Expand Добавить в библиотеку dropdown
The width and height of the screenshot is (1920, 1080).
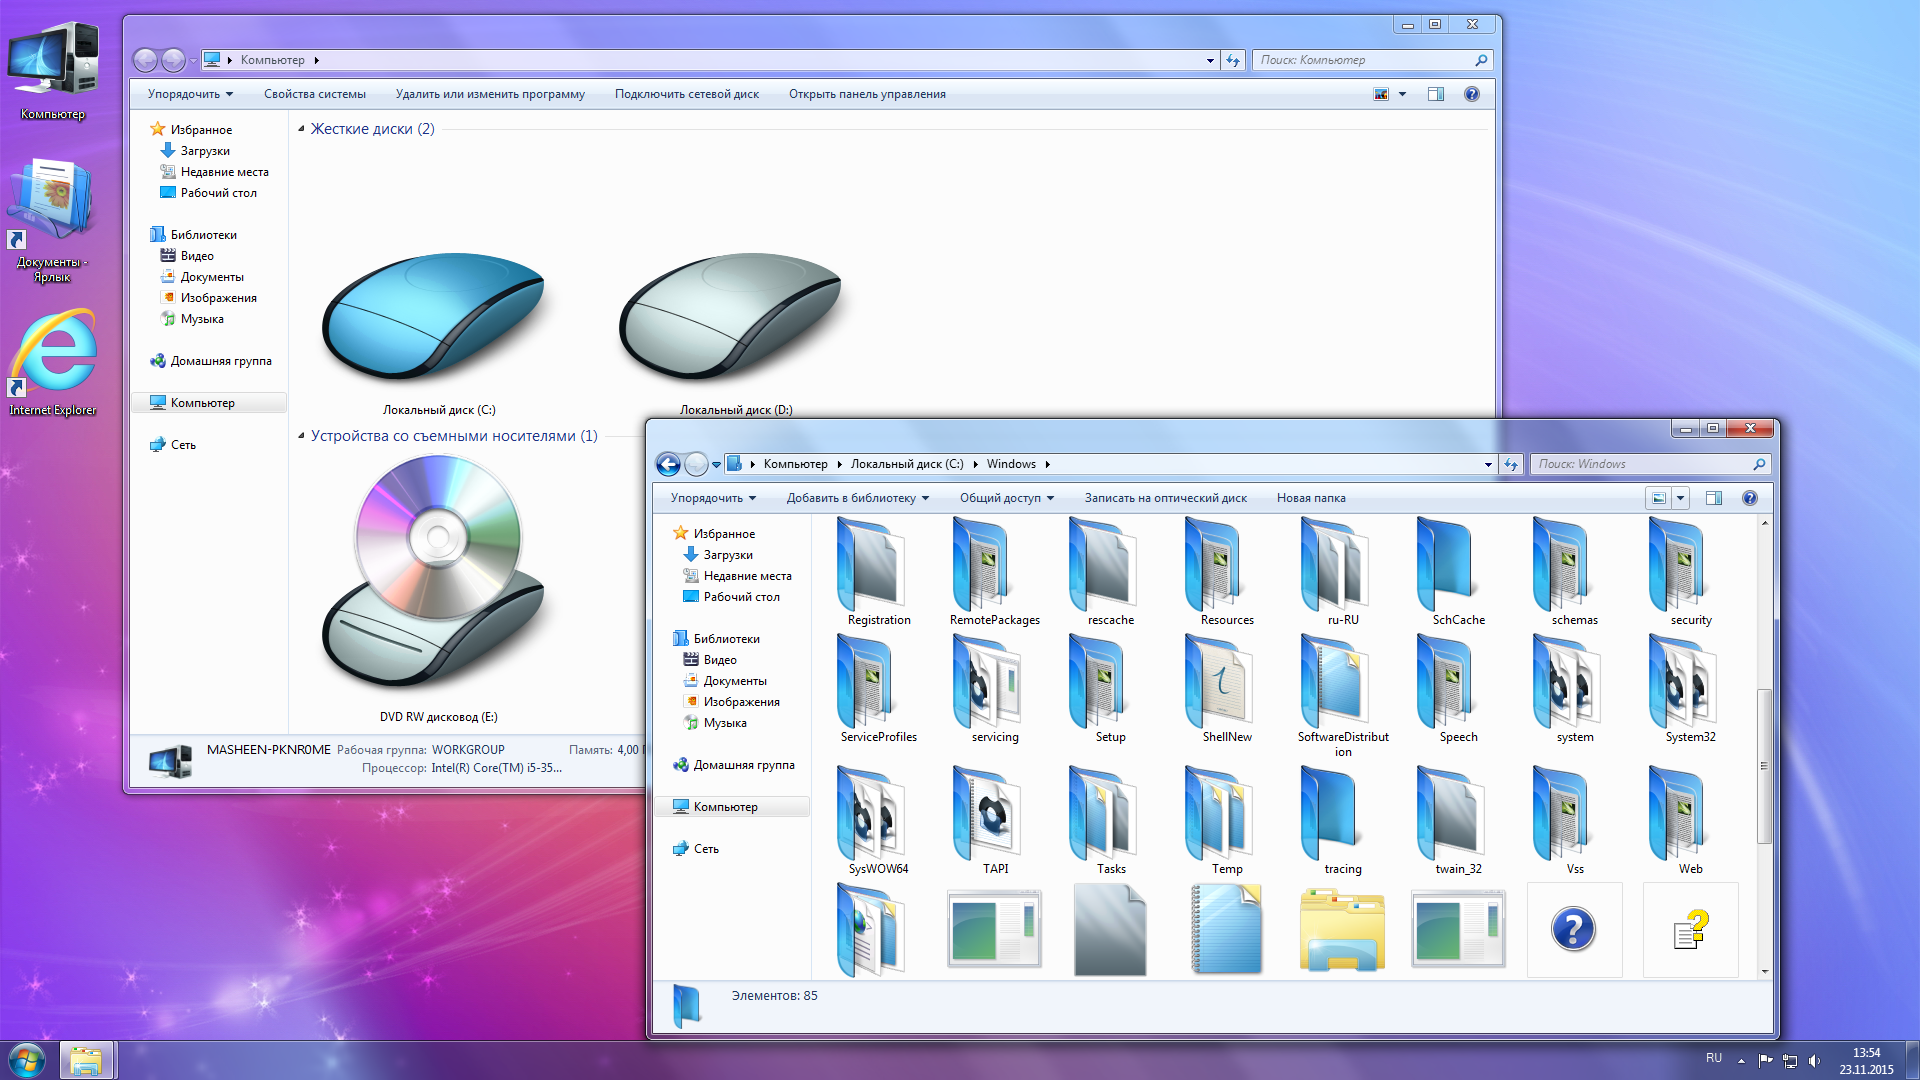pyautogui.click(x=858, y=498)
